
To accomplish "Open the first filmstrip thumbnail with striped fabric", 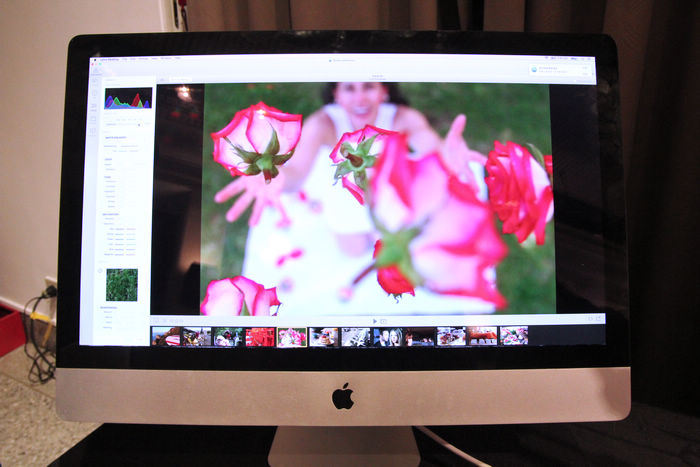I will (166, 337).
